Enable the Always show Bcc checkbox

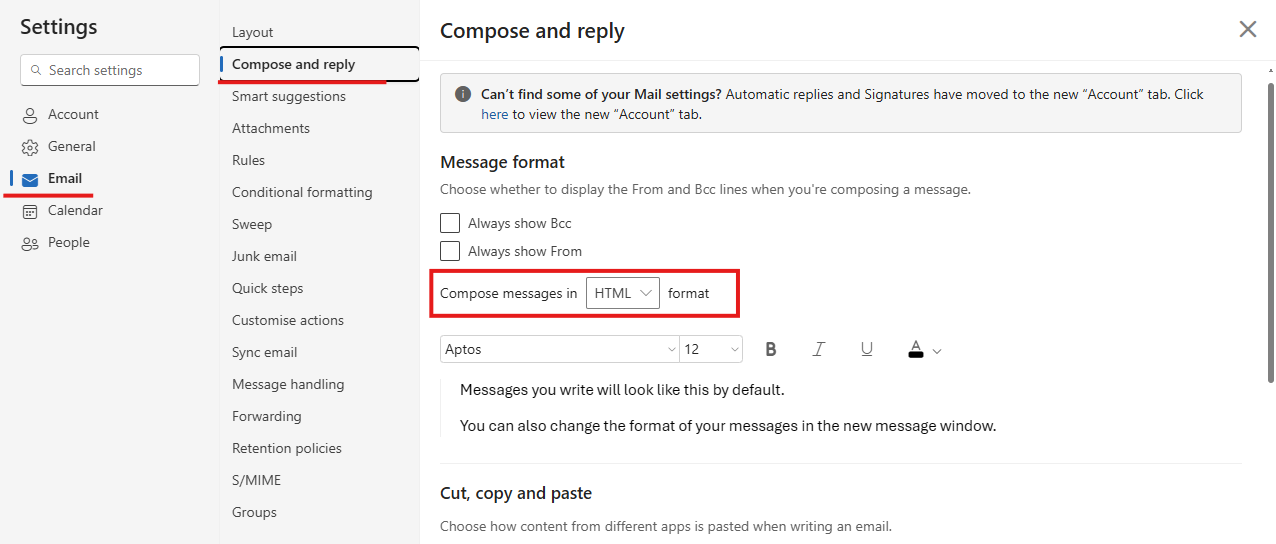[x=450, y=223]
